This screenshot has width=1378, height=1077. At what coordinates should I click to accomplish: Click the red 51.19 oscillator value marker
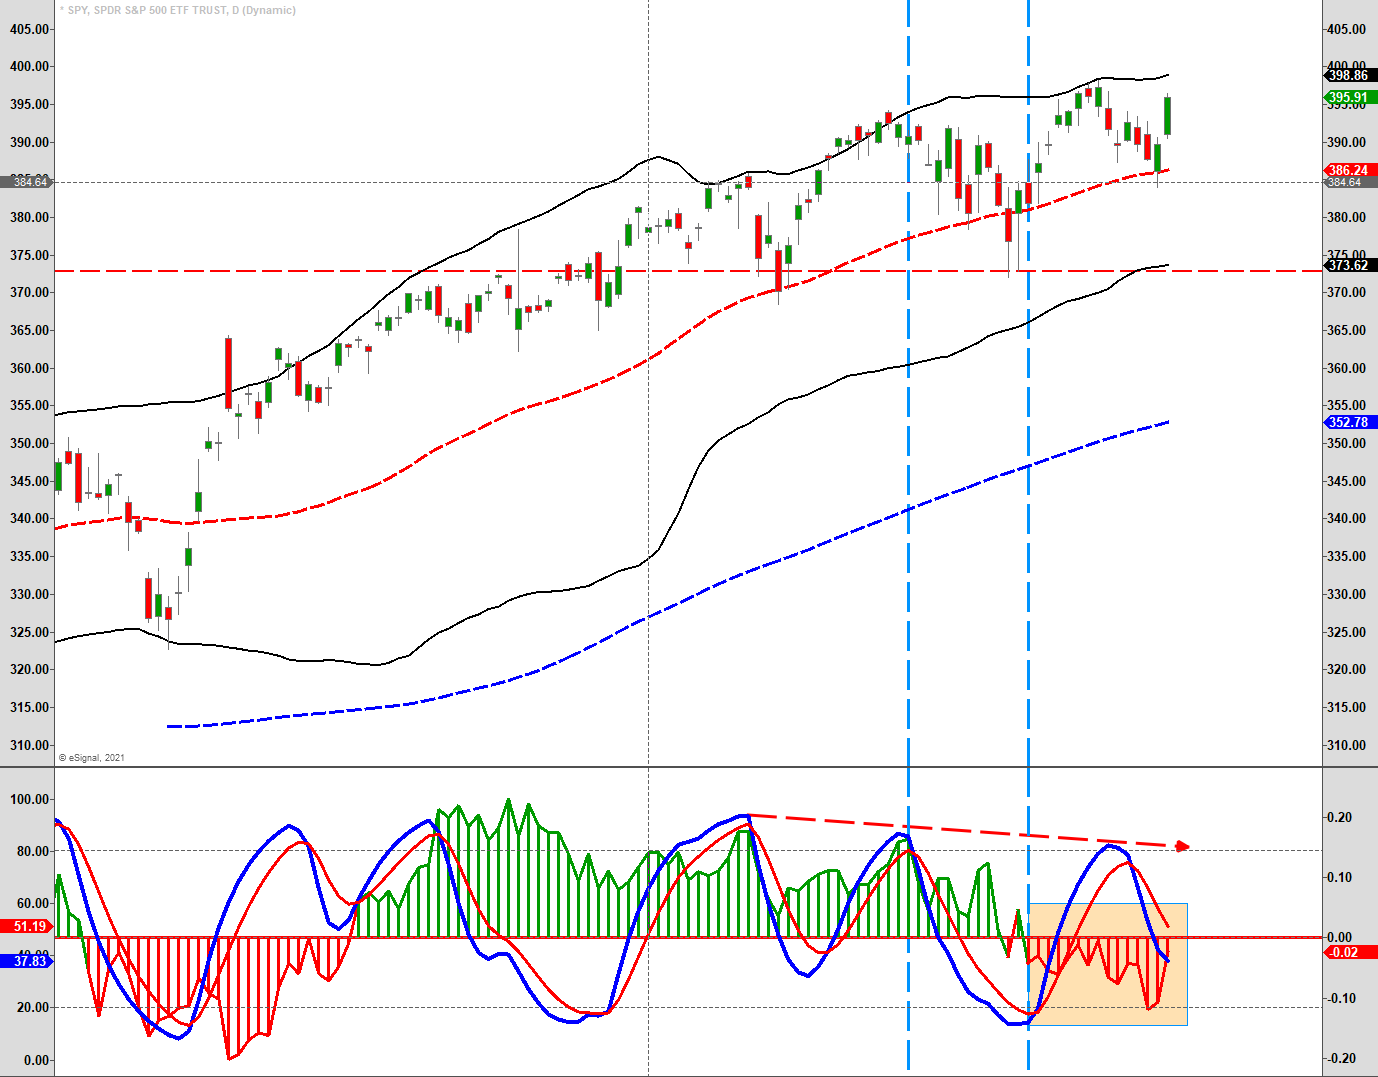[28, 926]
